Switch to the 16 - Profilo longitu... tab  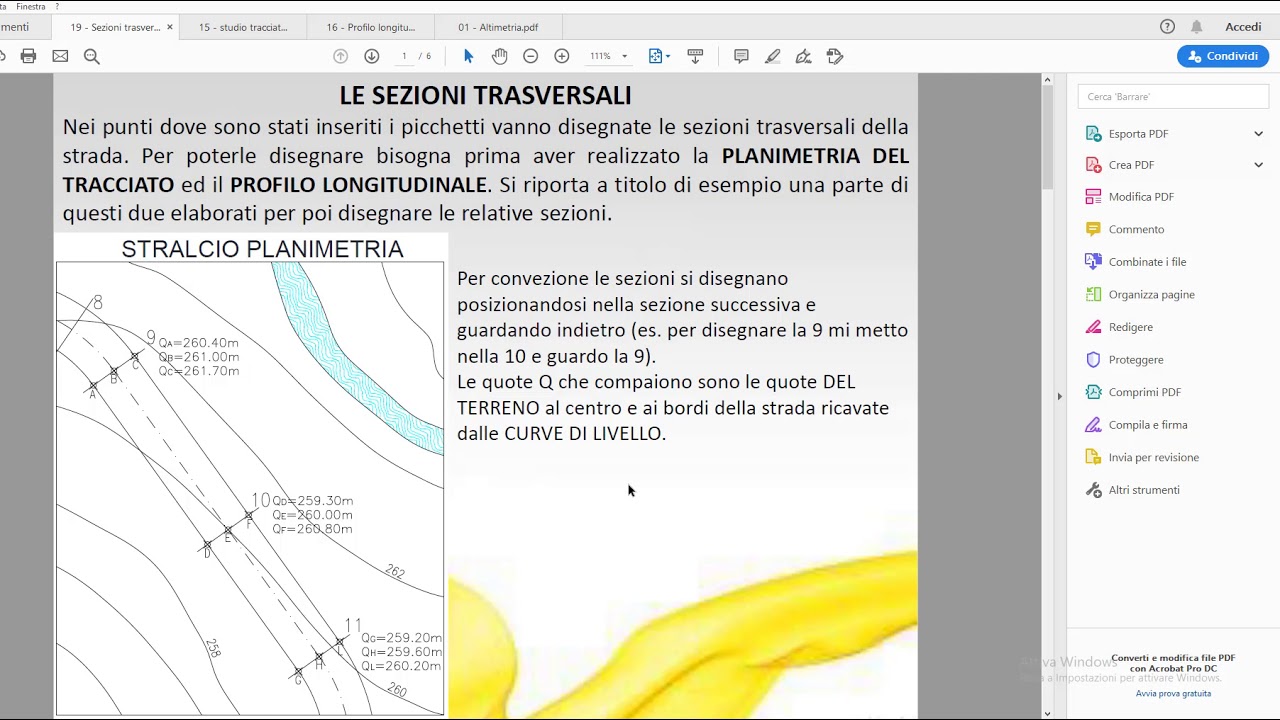pos(371,27)
